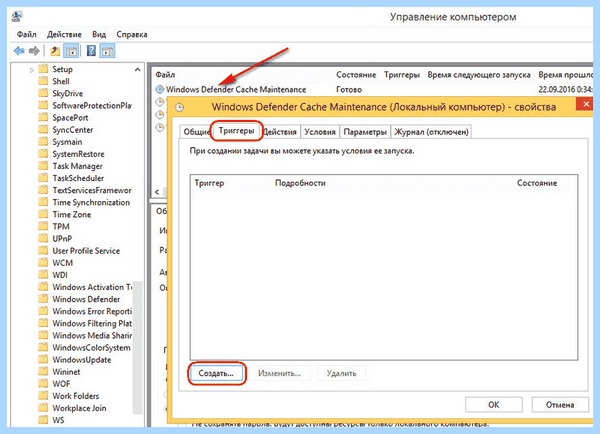Select User Profile Service in the tree
600x434 pixels.
pos(86,251)
